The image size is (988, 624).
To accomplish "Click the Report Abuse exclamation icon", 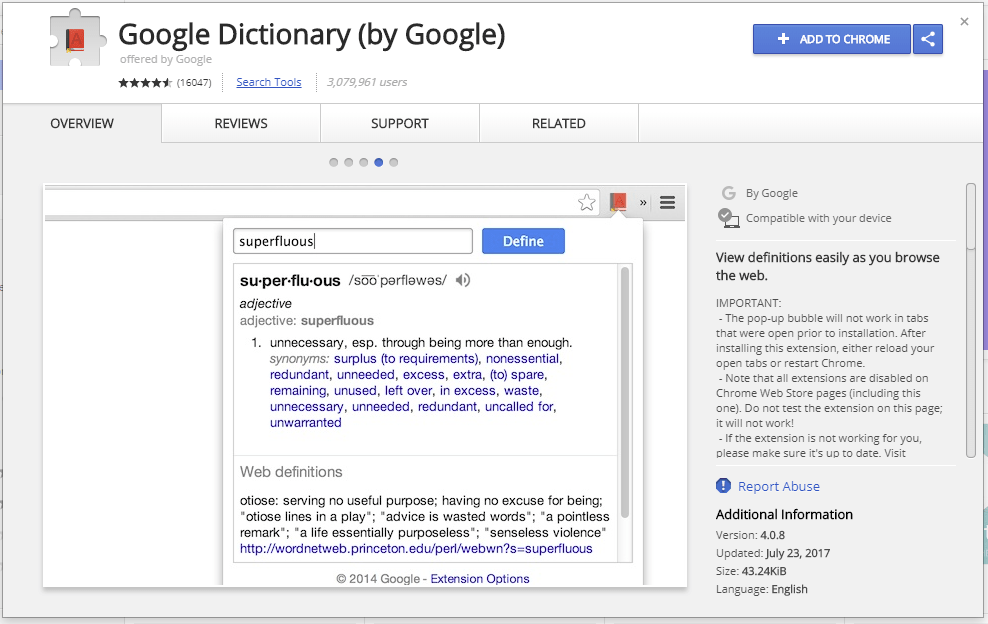I will coord(722,486).
